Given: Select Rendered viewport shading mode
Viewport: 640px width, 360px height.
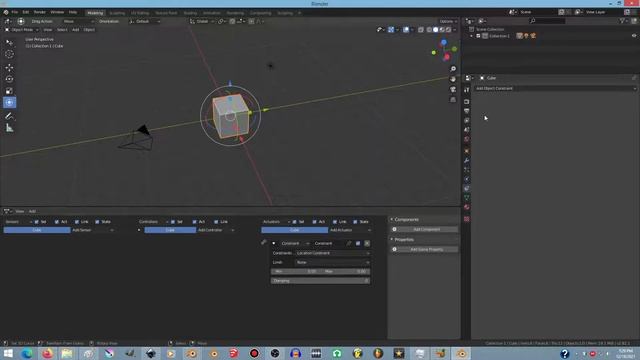Looking at the screenshot, I should (x=449, y=30).
